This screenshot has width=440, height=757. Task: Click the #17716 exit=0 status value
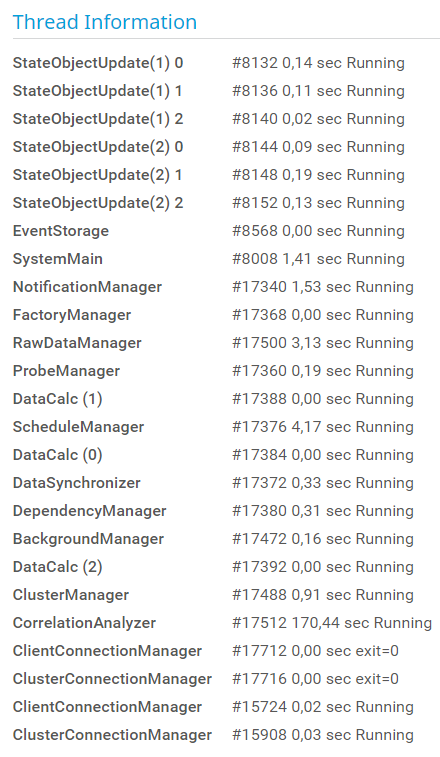[315, 679]
